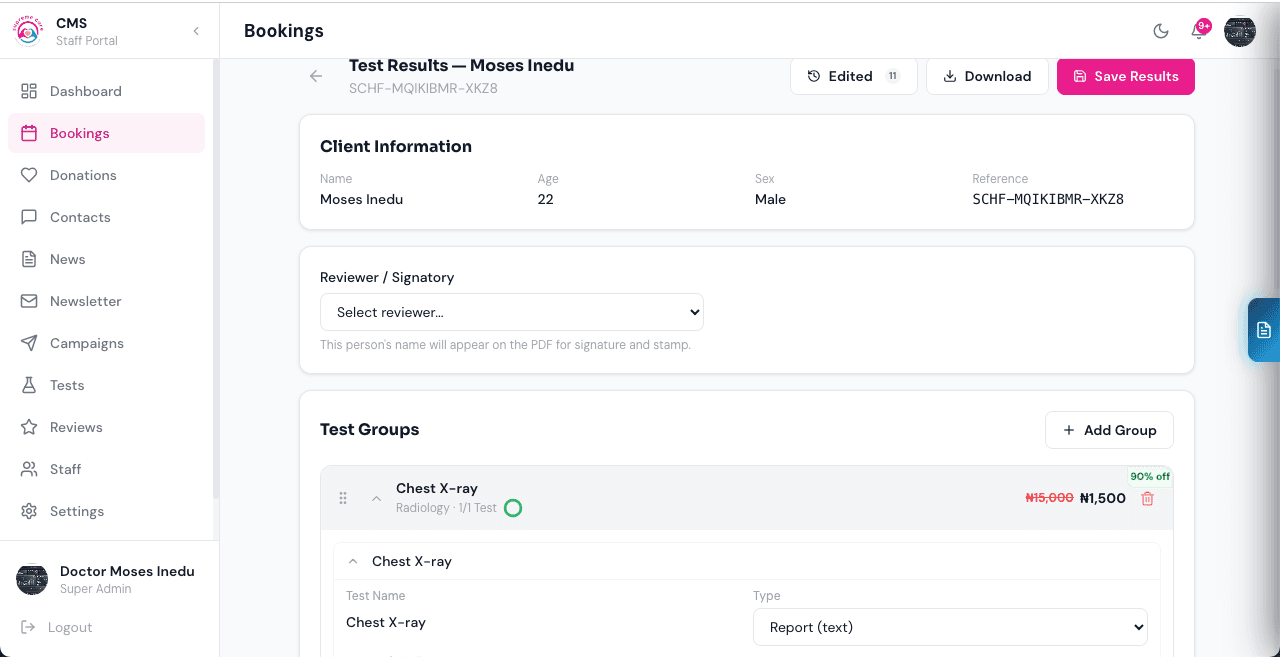Screen dimensions: 1280x657
Task: Open the Donations menu item
Action: (x=106, y=175)
